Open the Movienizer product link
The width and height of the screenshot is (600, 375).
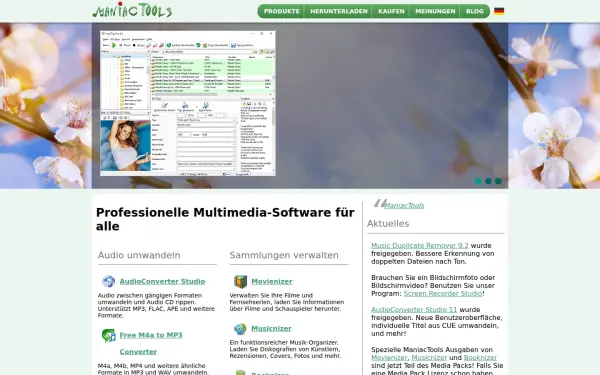coord(272,281)
